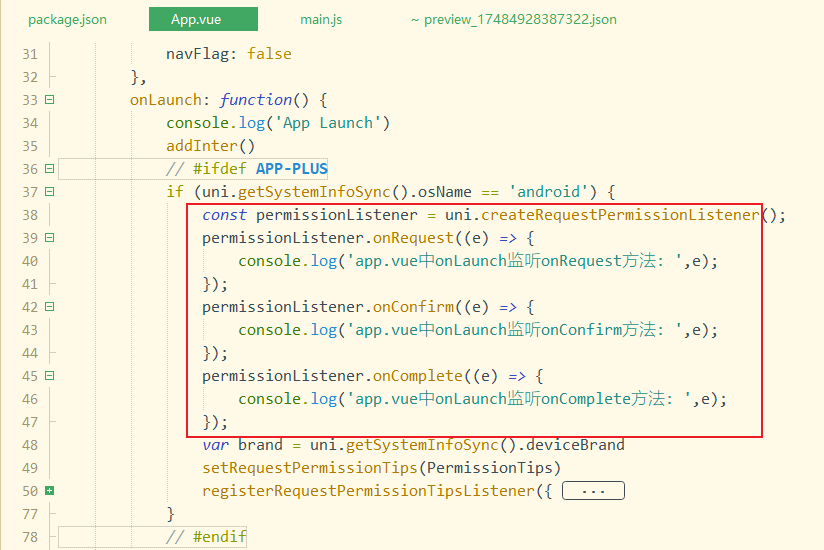Open the preview_17484928387322.json tab
Viewport: 824px width, 550px height.
(x=514, y=19)
